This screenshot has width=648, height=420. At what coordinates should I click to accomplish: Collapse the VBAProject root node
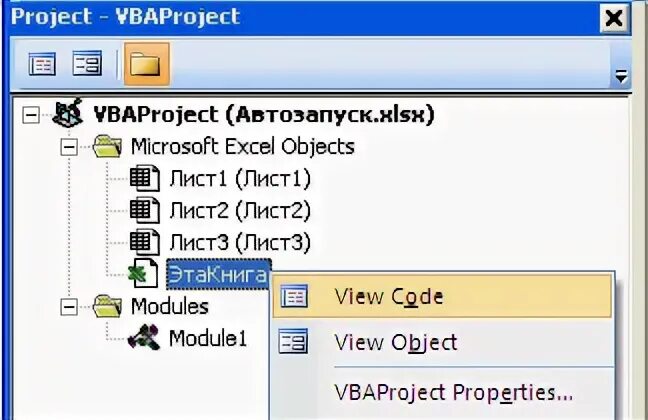pos(31,115)
